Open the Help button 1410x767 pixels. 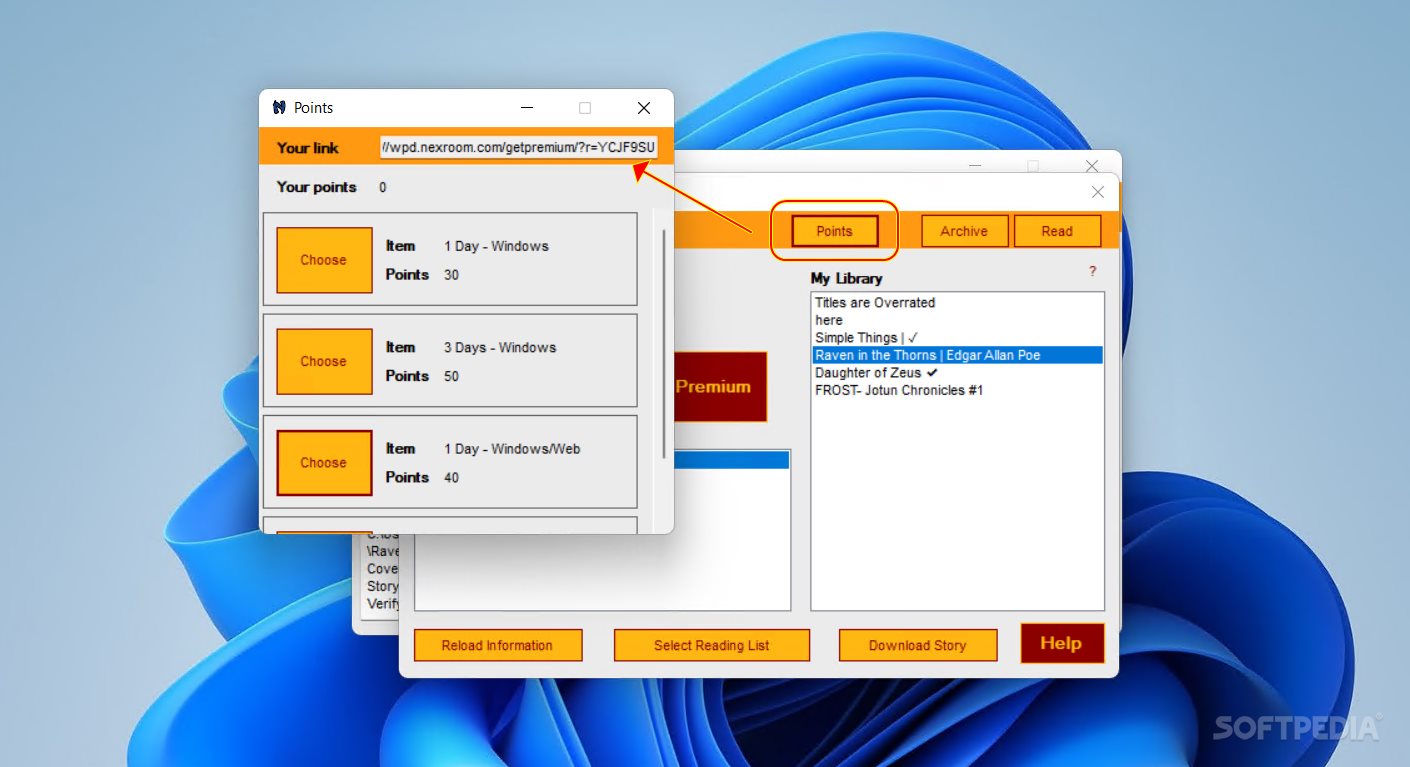(1062, 643)
